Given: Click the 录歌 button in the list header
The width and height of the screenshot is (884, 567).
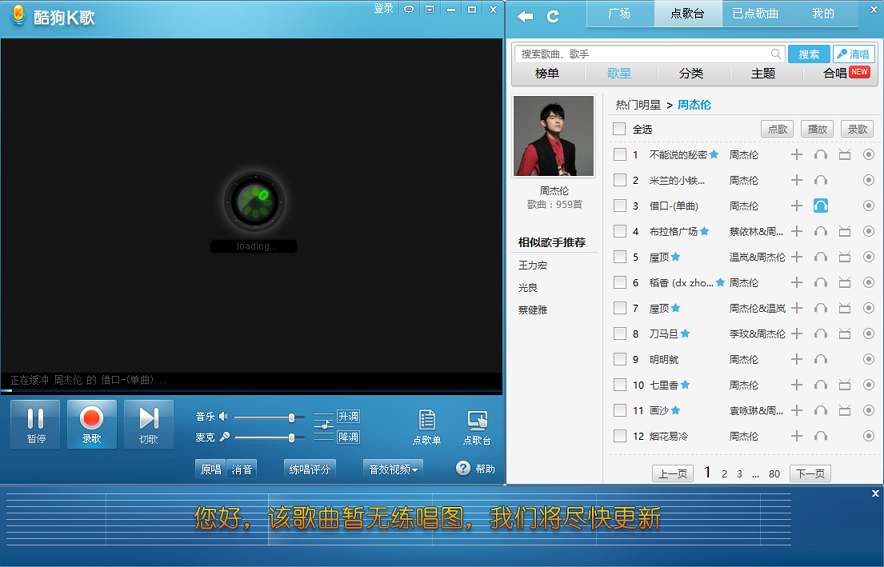Looking at the screenshot, I should click(x=858, y=129).
